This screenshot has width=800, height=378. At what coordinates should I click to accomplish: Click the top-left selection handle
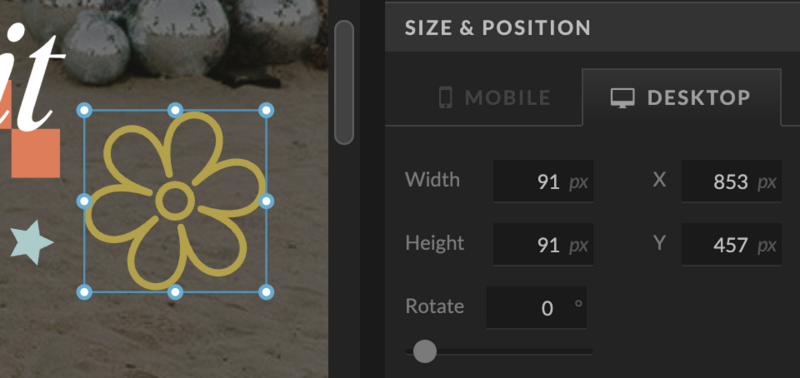(x=84, y=110)
